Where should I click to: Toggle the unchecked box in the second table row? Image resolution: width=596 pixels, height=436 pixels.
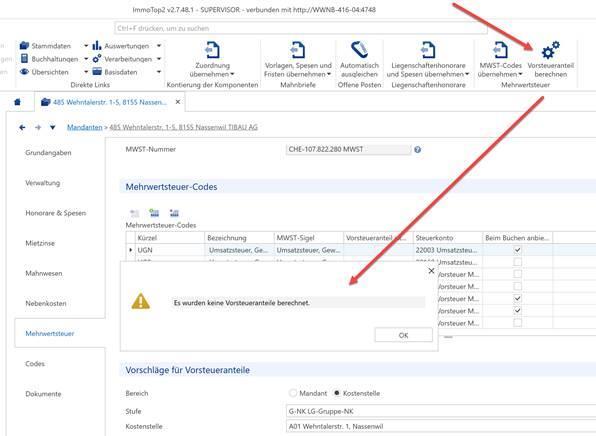(517, 262)
